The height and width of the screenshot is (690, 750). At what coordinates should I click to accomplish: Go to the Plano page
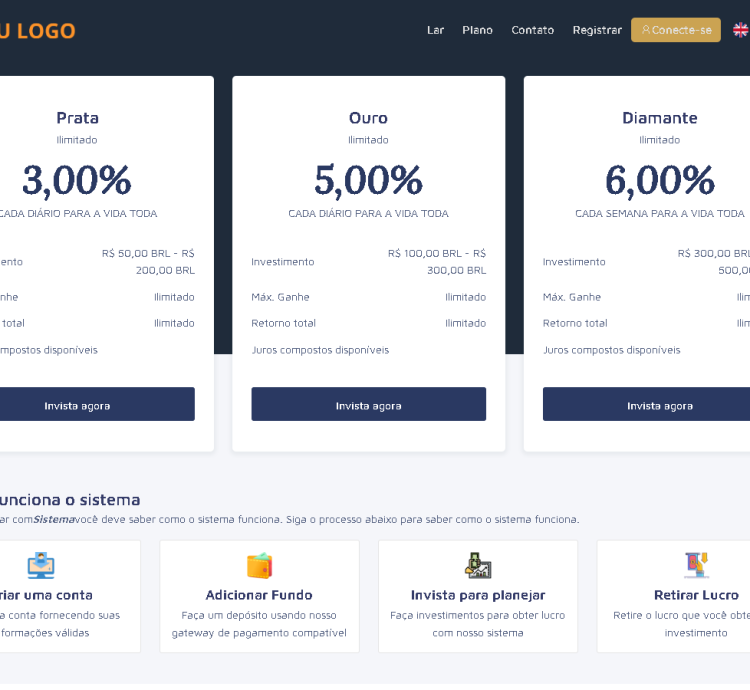coord(477,30)
